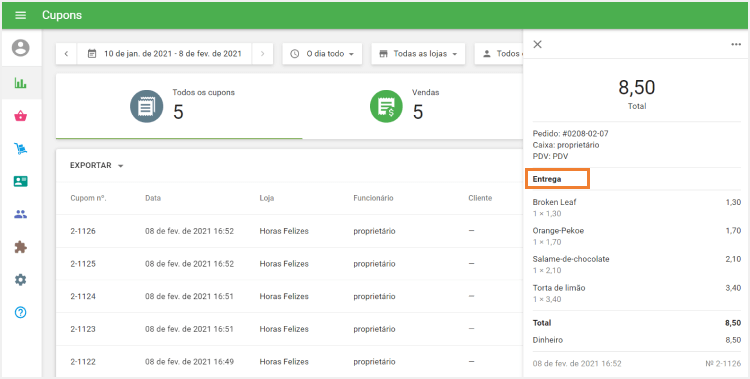
Task: Click the 'Pedido: #0208-02-07' text
Action: tap(571, 134)
